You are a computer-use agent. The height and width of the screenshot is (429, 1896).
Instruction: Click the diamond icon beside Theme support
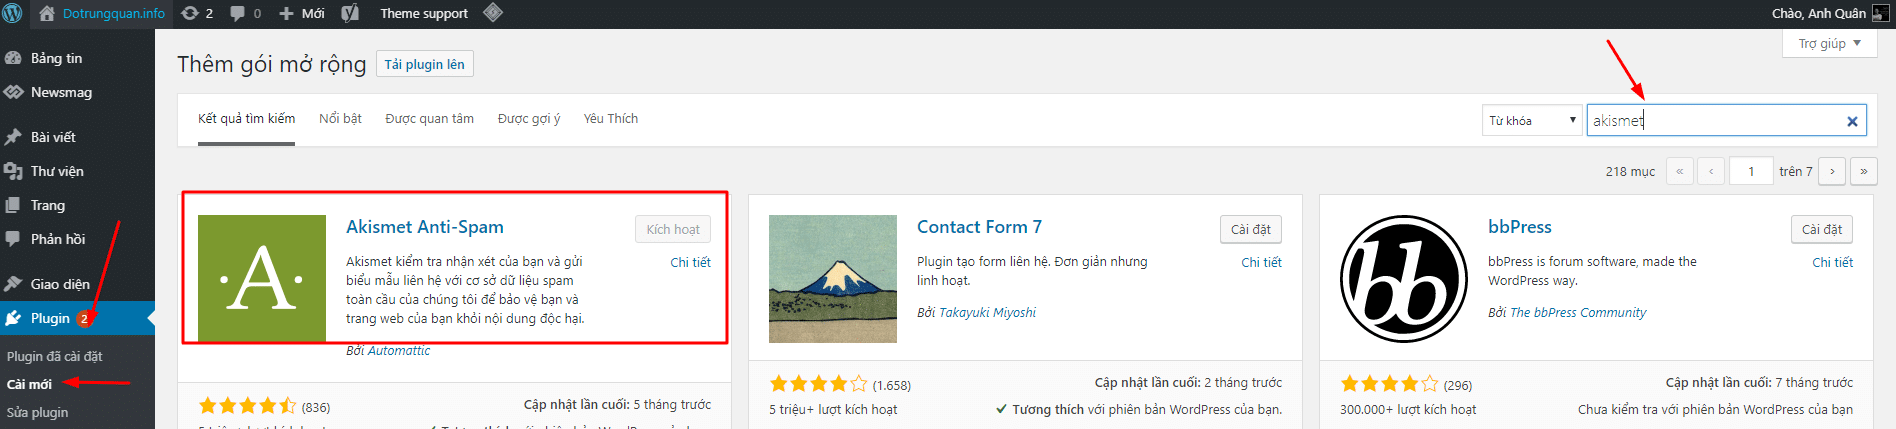492,13
